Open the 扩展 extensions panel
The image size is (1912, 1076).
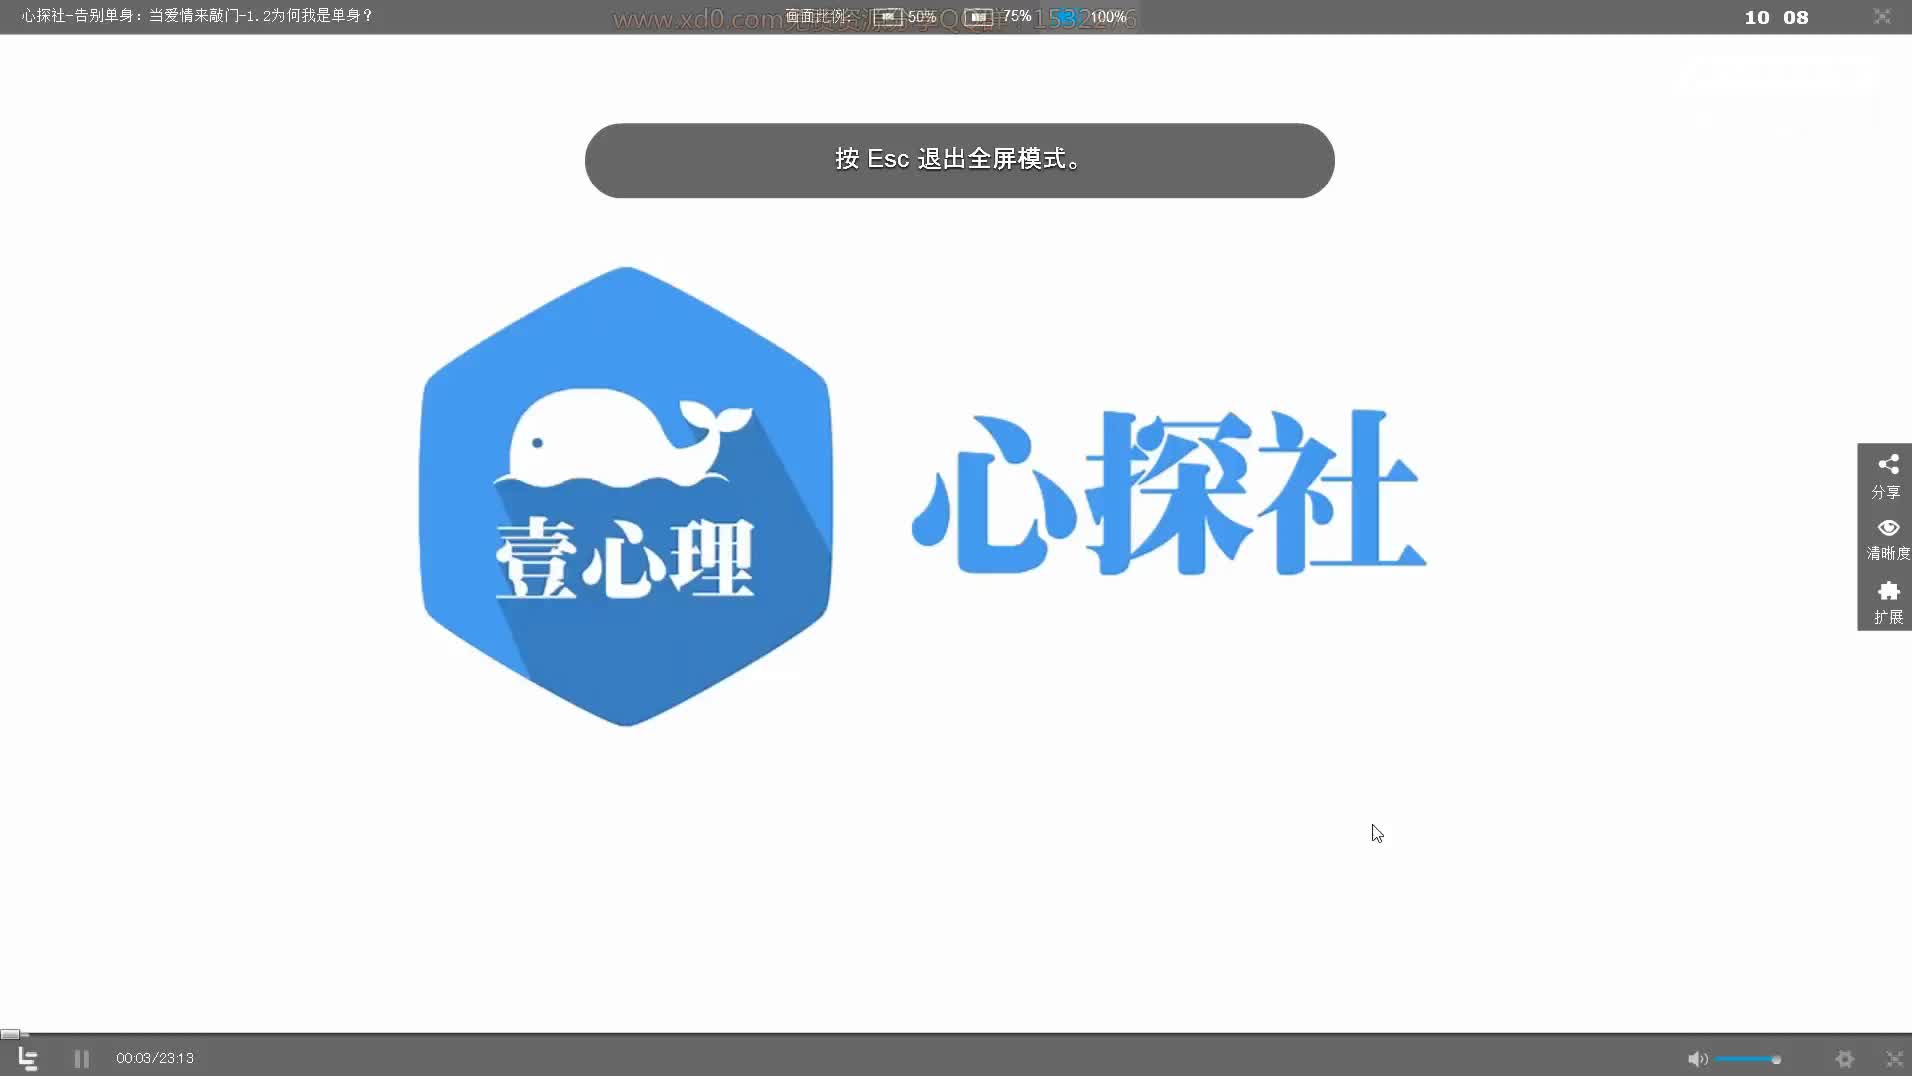pyautogui.click(x=1887, y=602)
